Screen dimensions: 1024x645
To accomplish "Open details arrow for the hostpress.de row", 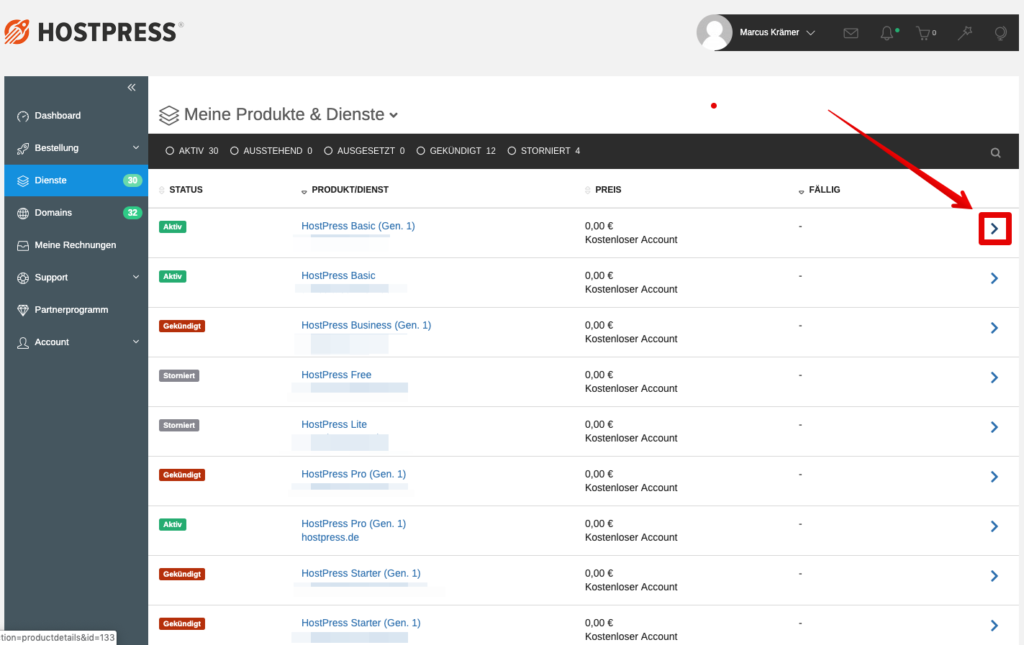I will (x=994, y=526).
